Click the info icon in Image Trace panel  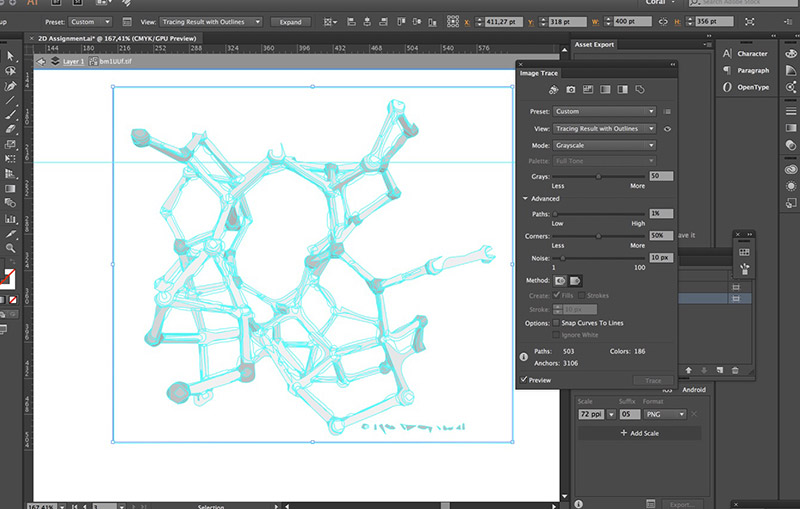click(523, 357)
